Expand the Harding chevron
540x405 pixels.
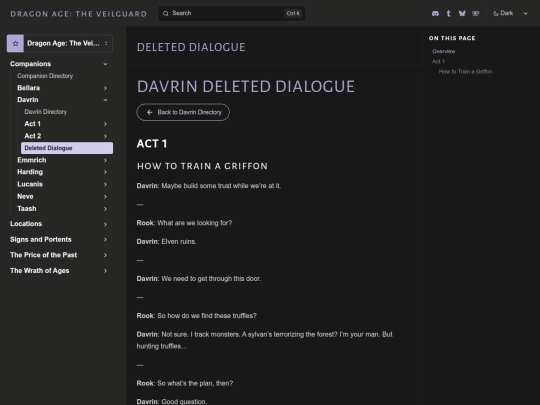[105, 172]
